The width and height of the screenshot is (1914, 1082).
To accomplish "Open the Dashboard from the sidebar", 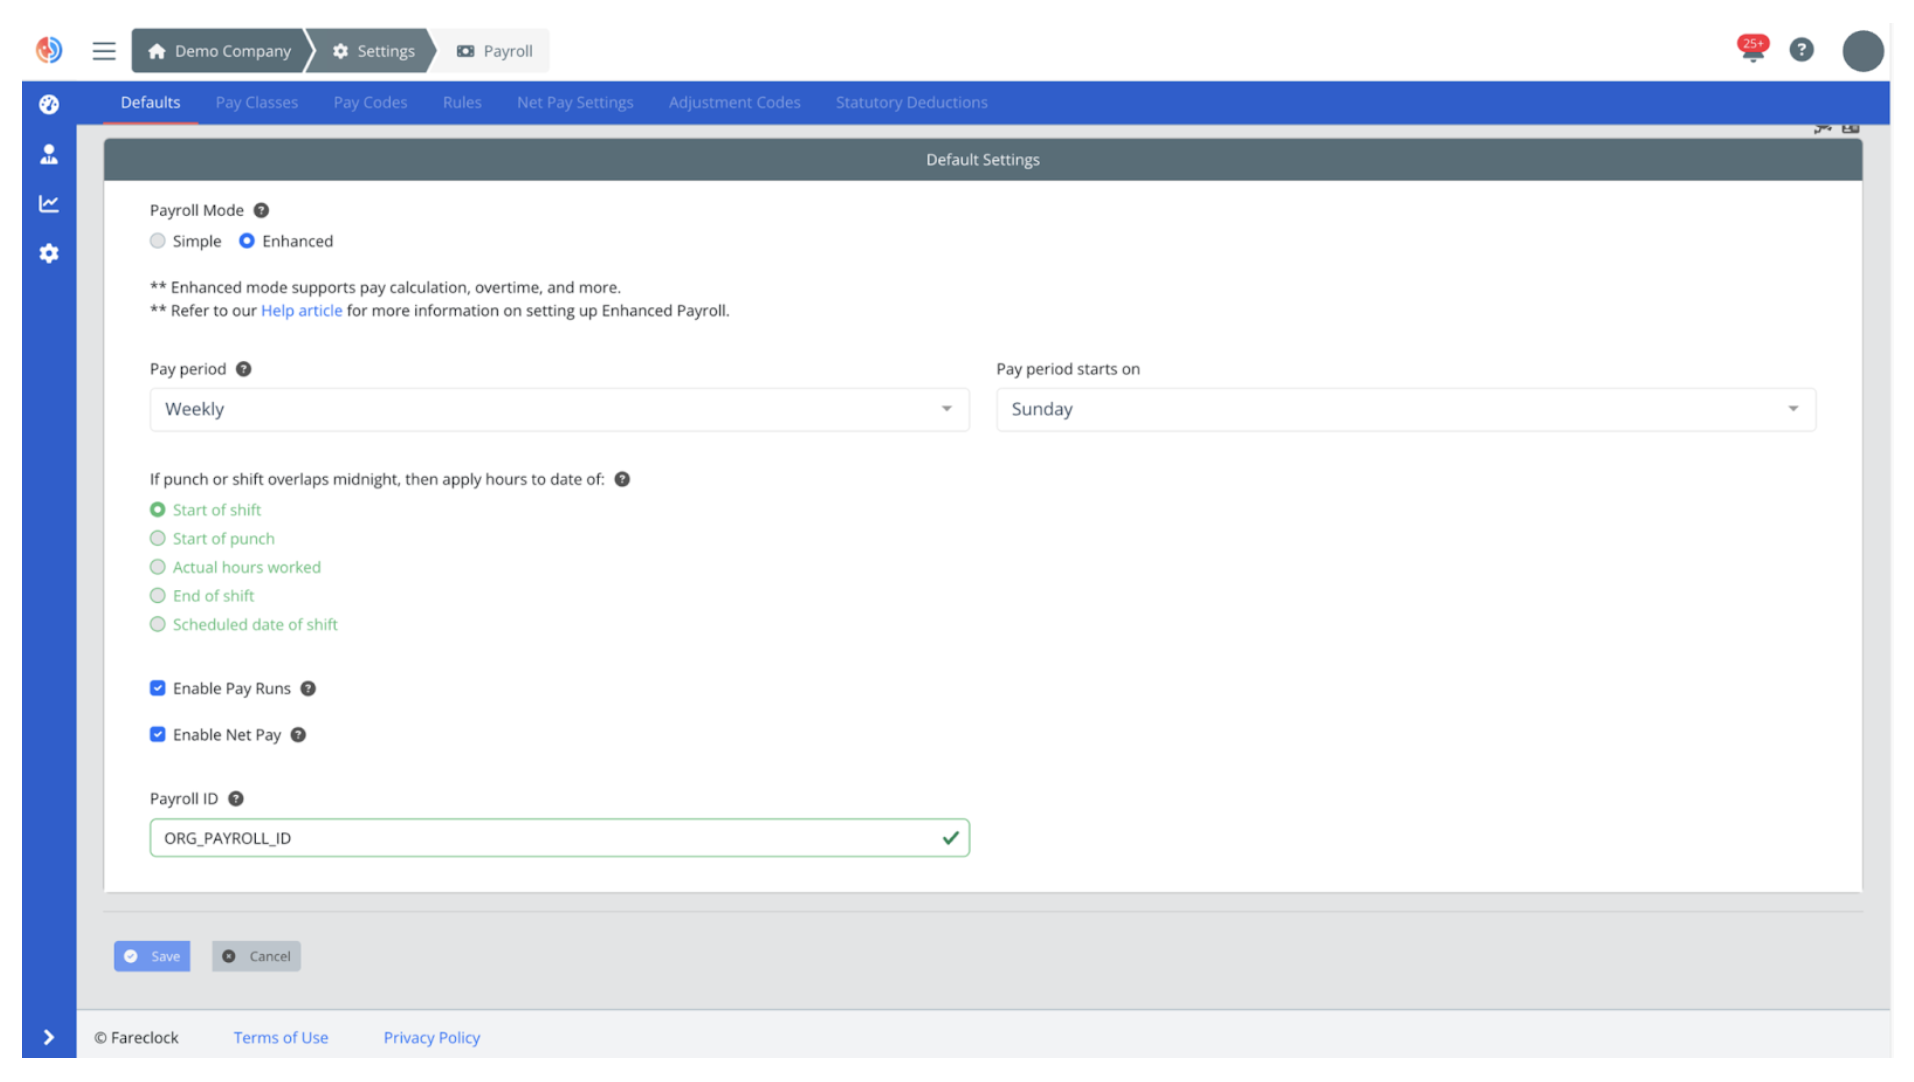I will [x=48, y=104].
